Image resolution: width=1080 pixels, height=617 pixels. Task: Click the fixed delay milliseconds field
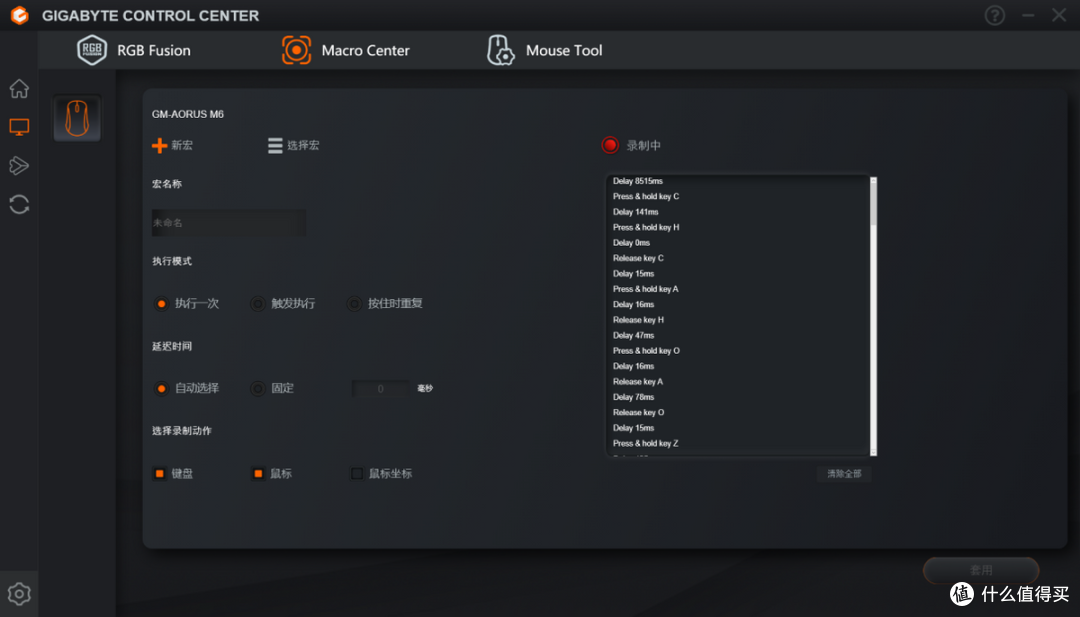[x=380, y=389]
